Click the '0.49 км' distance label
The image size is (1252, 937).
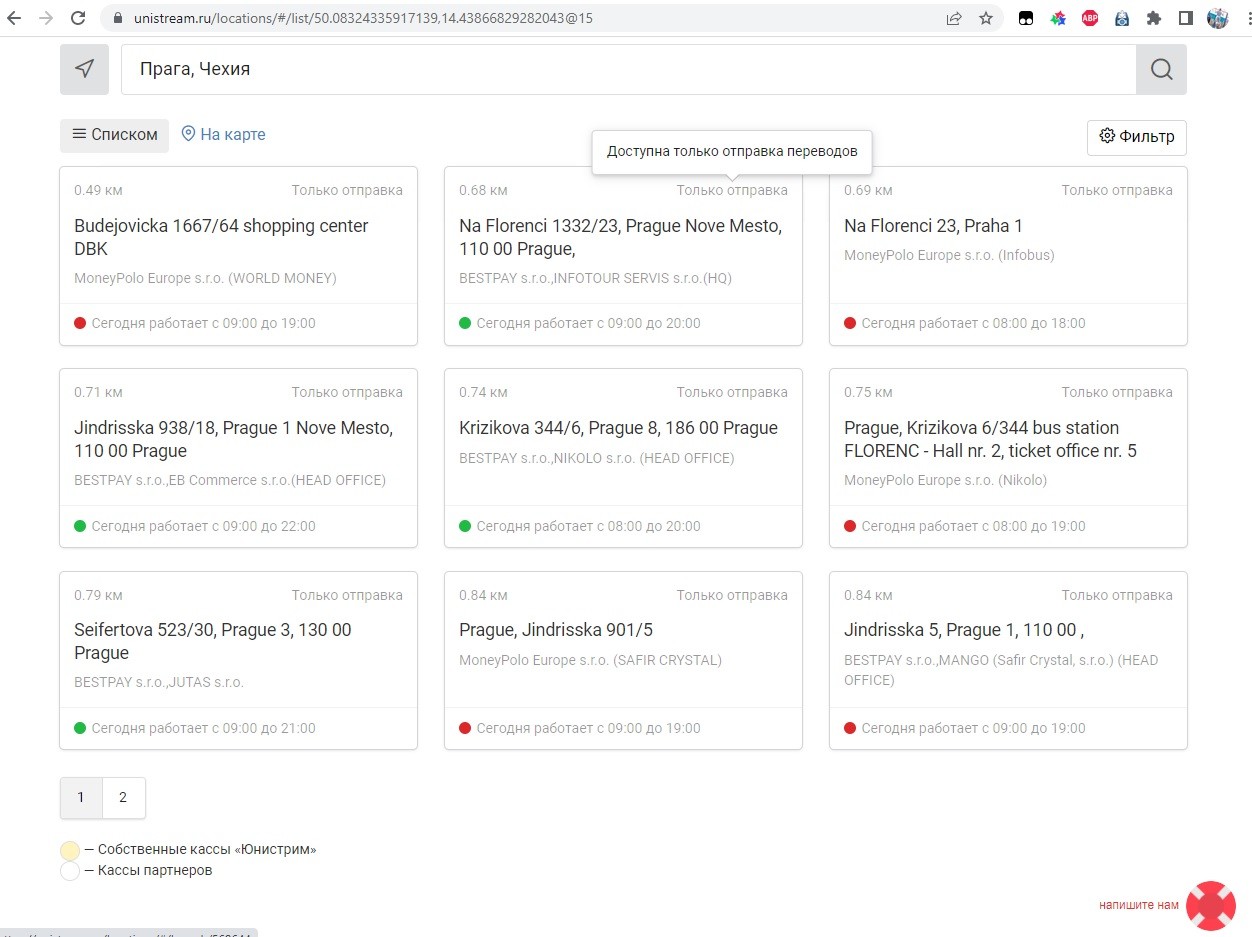point(98,190)
